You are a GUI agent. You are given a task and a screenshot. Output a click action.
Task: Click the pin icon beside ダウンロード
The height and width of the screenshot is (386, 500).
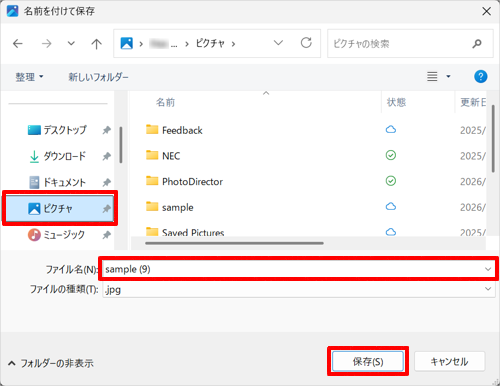(106, 156)
